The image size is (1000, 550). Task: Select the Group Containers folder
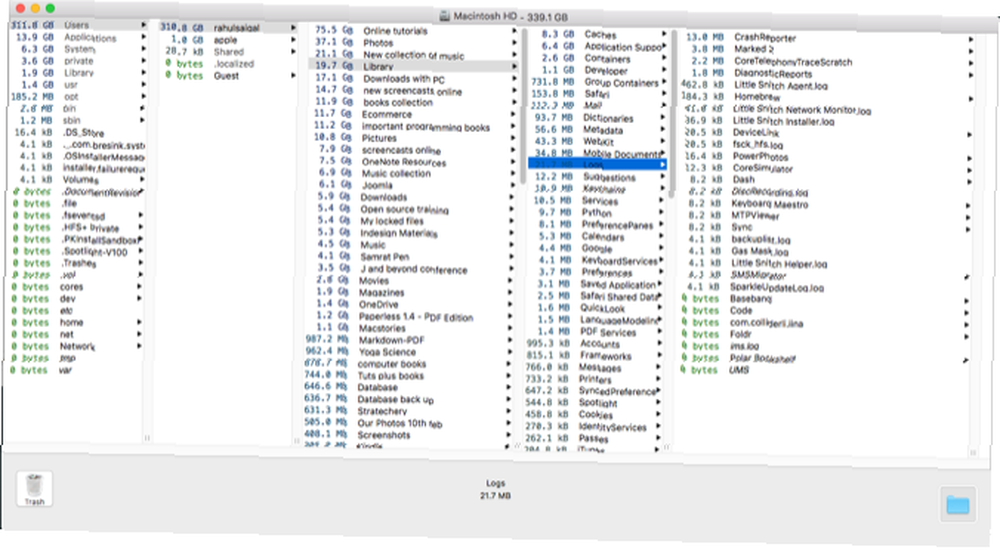click(x=599, y=82)
